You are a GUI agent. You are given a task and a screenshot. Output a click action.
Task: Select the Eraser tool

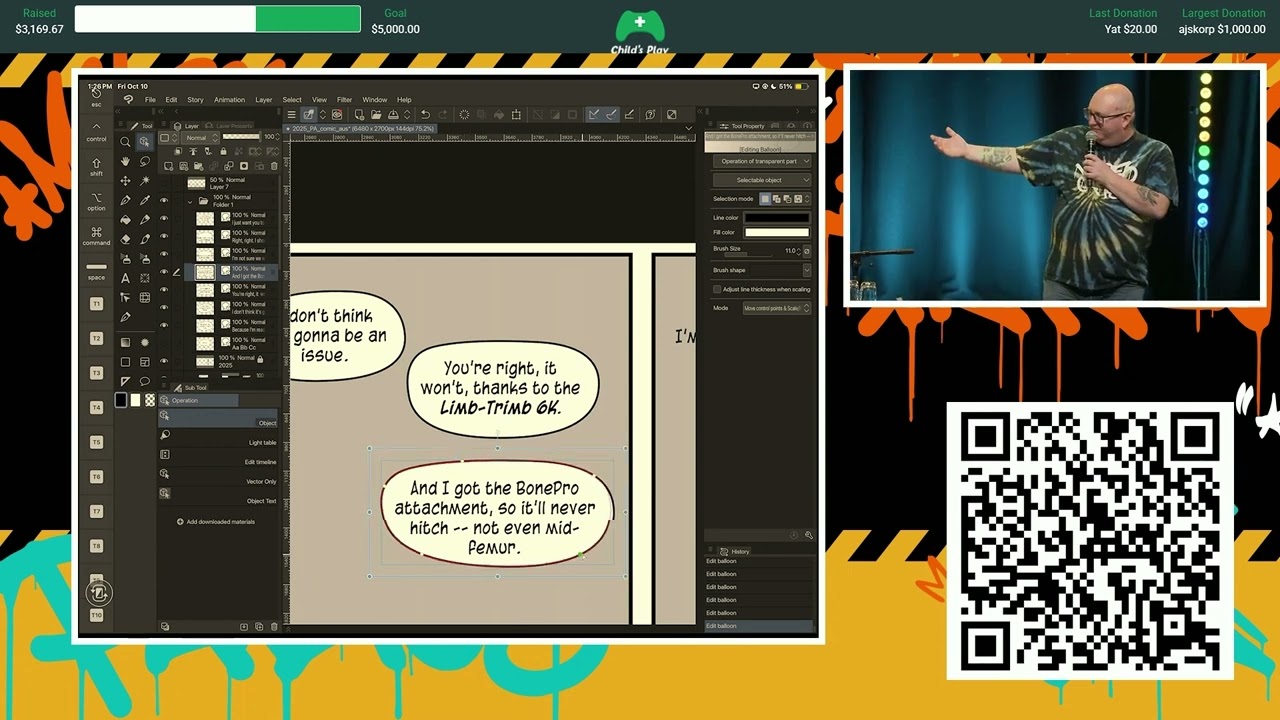[125, 239]
